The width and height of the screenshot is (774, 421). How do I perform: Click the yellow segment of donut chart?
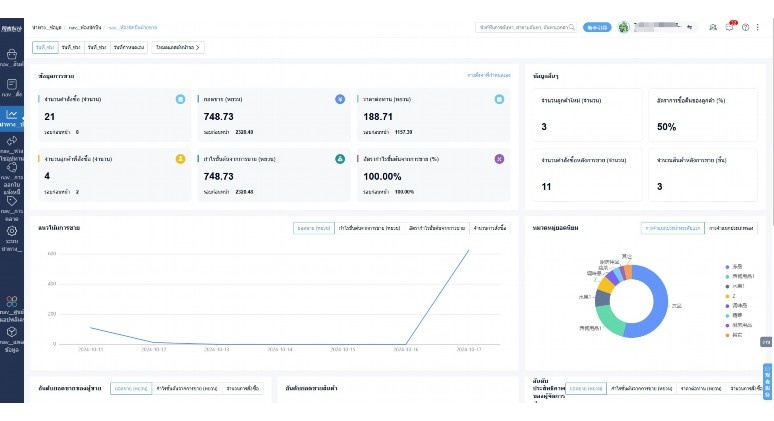(x=605, y=285)
